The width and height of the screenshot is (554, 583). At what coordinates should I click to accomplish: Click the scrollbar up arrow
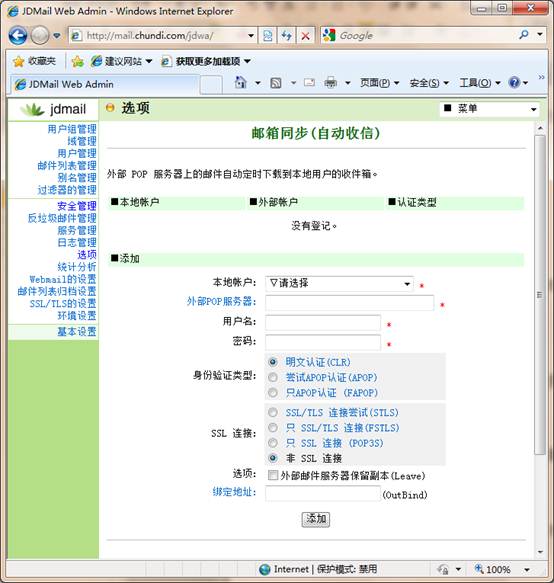tap(540, 128)
